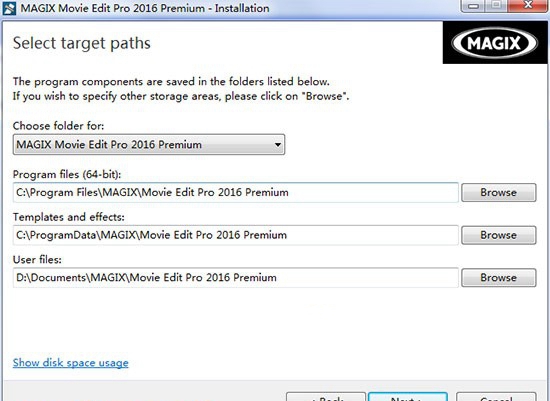Screen dimensions: 550x401
Task: Proceed with the Next button
Action: (408, 397)
